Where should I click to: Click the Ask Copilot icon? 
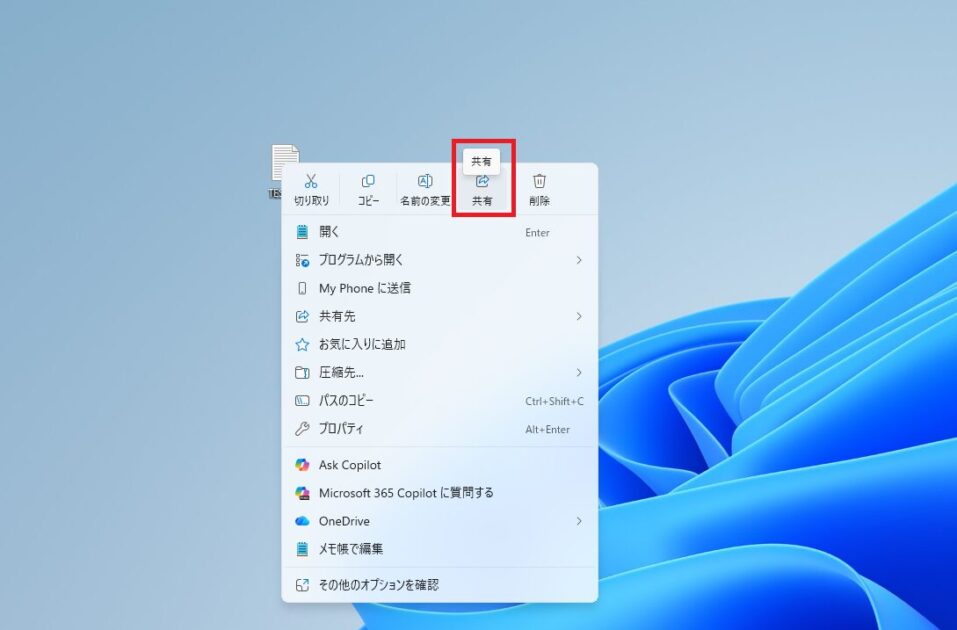[301, 465]
